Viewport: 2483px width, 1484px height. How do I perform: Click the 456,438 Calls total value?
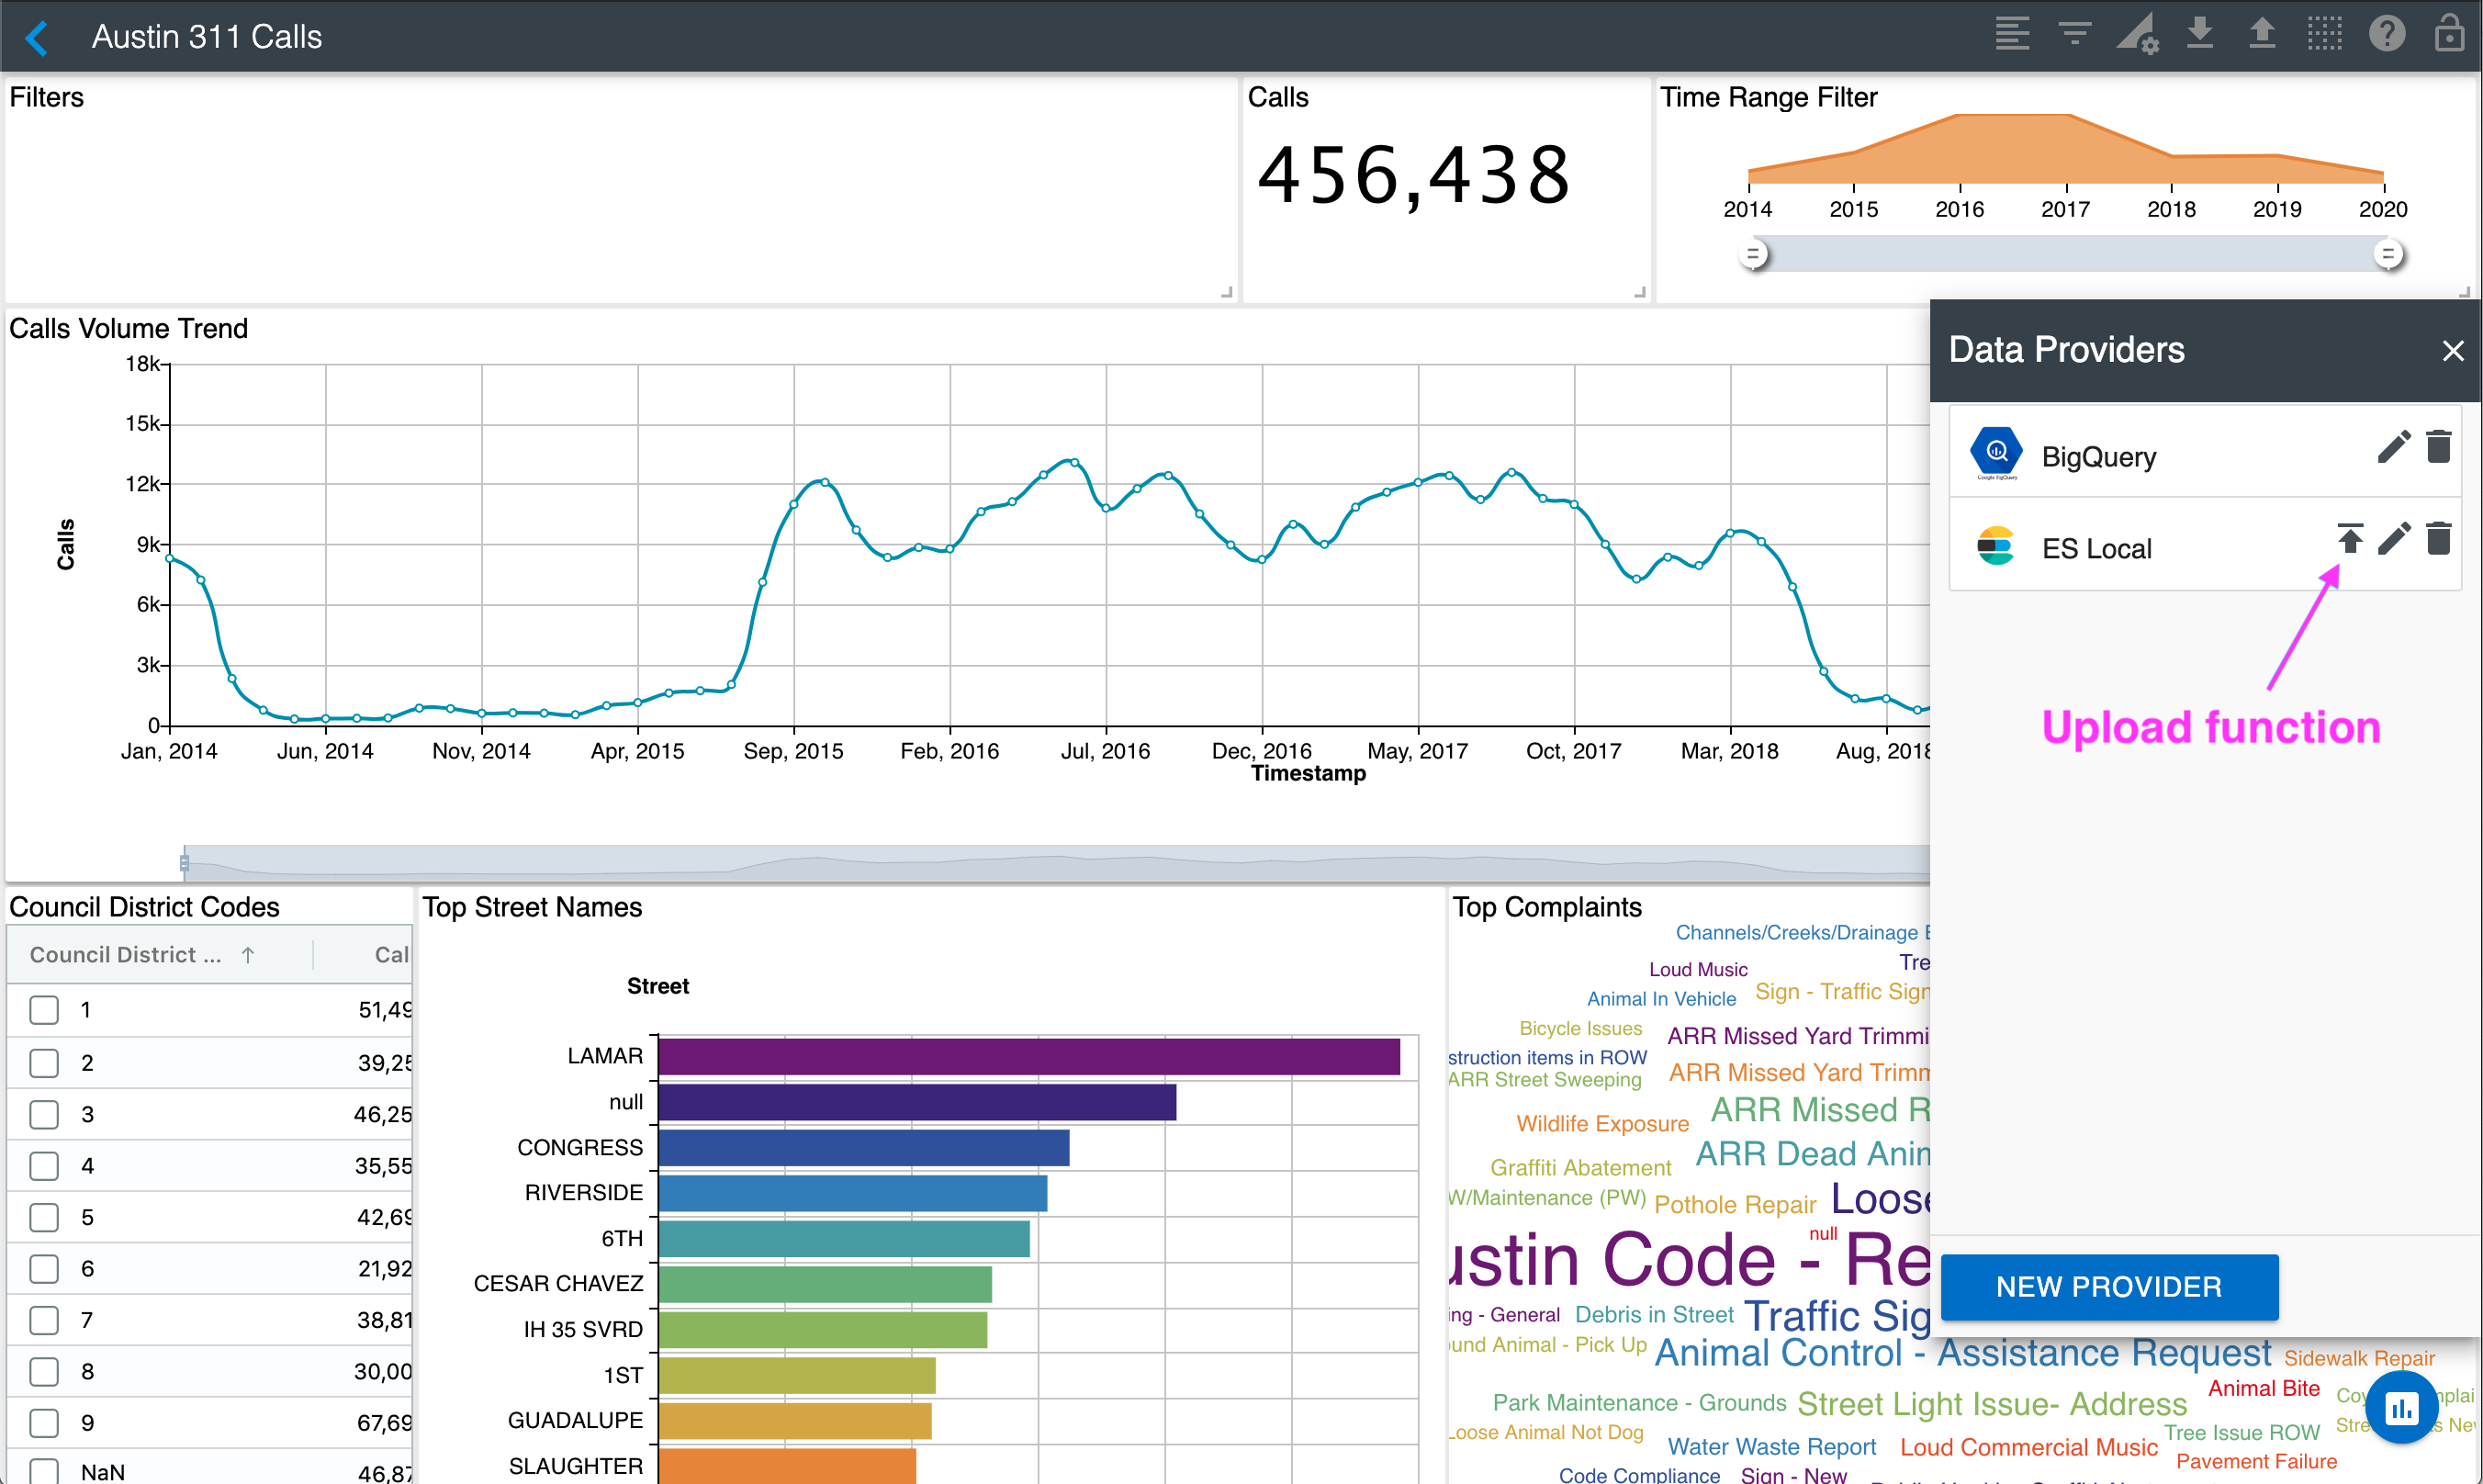[1414, 175]
